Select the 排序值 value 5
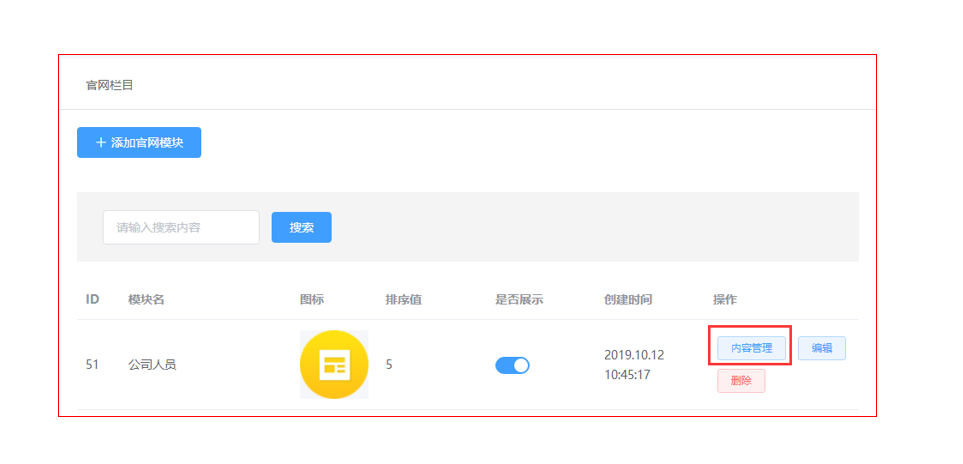 coord(389,365)
